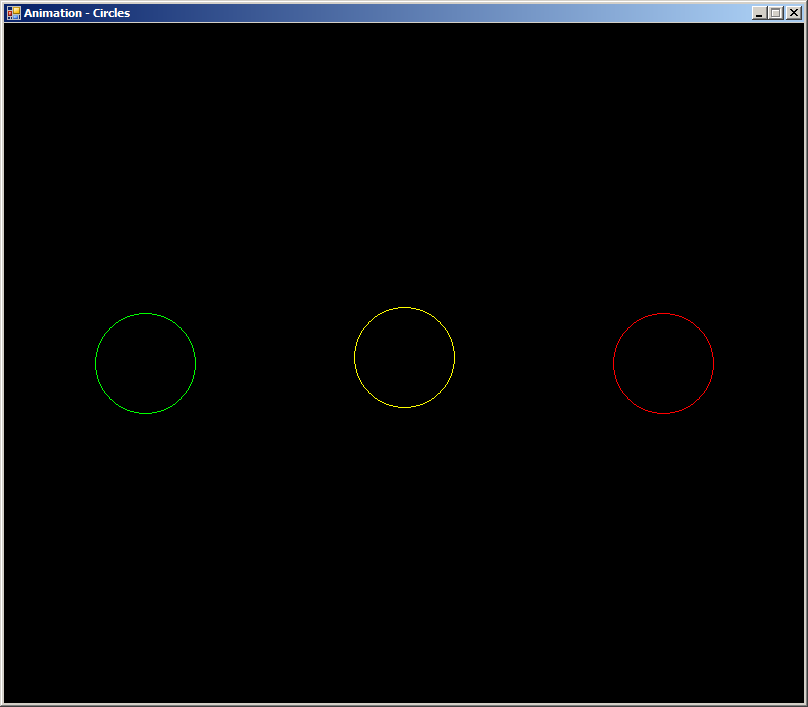Screen dimensions: 808x707
Task: Minimize the Animation - Circles window
Action: pyautogui.click(x=759, y=13)
